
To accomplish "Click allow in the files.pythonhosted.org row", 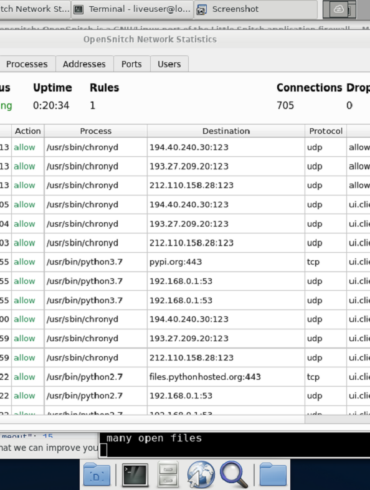I will (24, 377).
